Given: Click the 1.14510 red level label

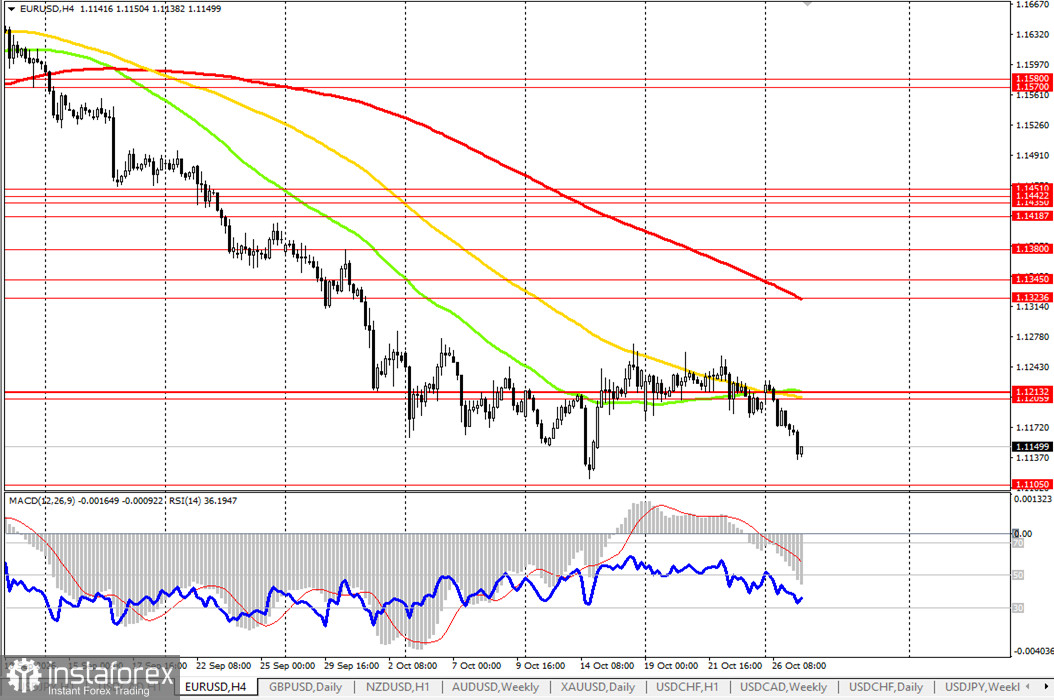Looking at the screenshot, I should point(1032,188).
